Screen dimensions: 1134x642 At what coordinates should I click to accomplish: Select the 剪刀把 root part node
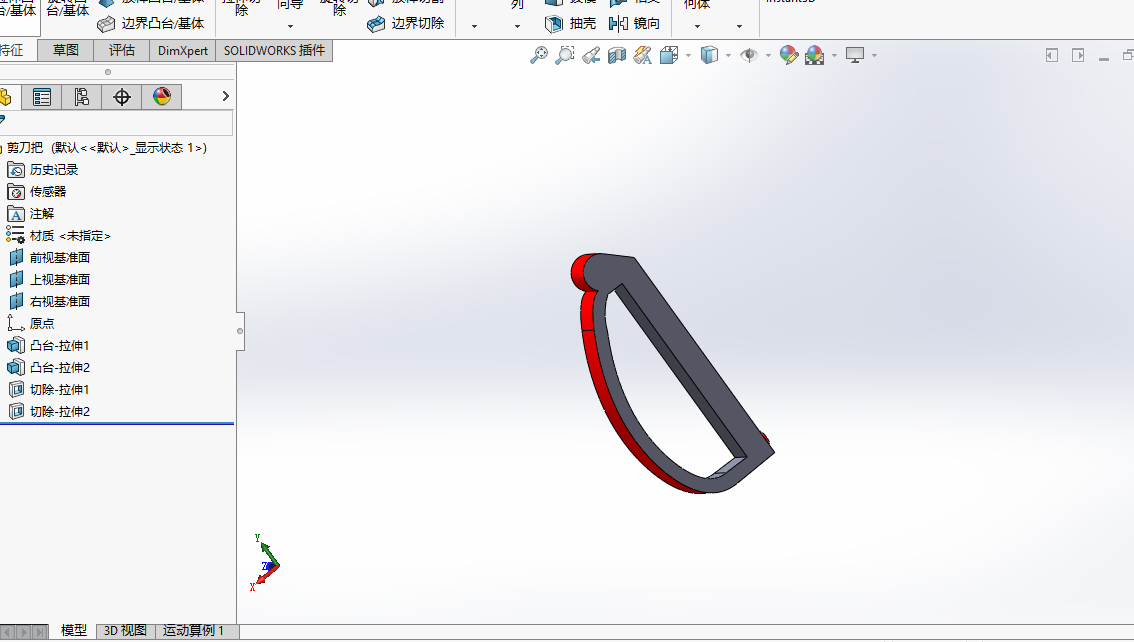(x=106, y=147)
